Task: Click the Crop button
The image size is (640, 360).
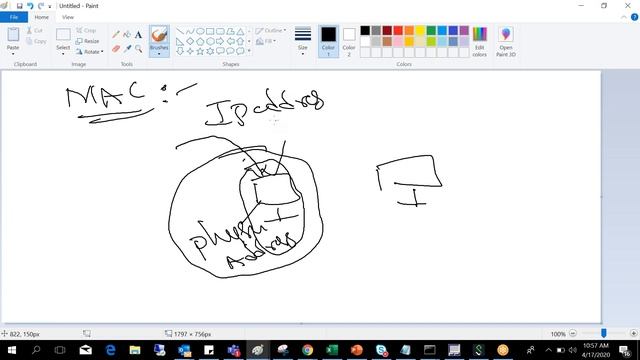Action: (86, 31)
